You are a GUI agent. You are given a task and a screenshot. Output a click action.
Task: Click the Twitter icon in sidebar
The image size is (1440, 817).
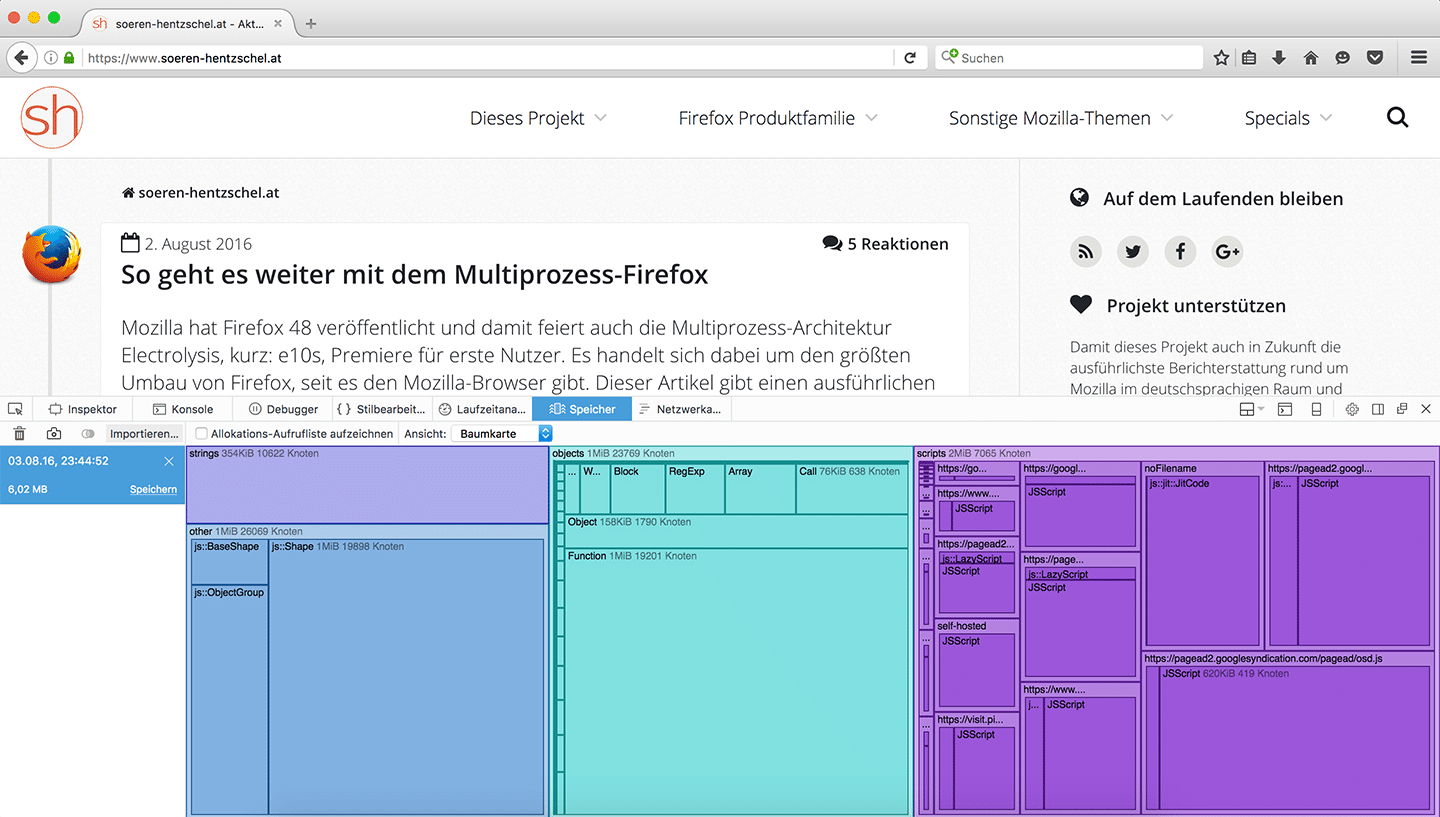tap(1133, 252)
